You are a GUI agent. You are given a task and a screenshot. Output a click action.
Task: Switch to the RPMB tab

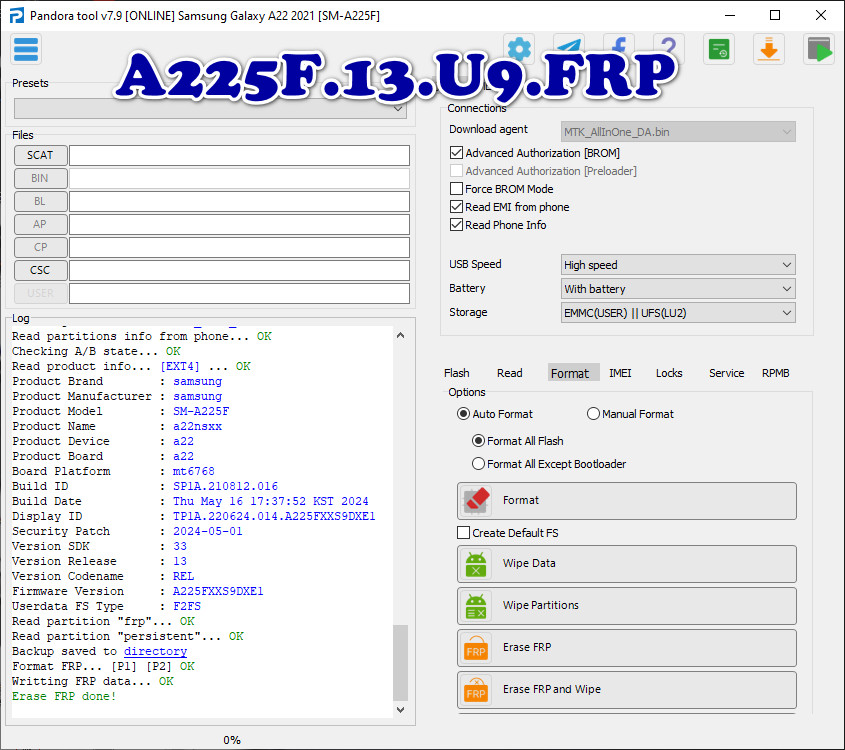click(775, 373)
